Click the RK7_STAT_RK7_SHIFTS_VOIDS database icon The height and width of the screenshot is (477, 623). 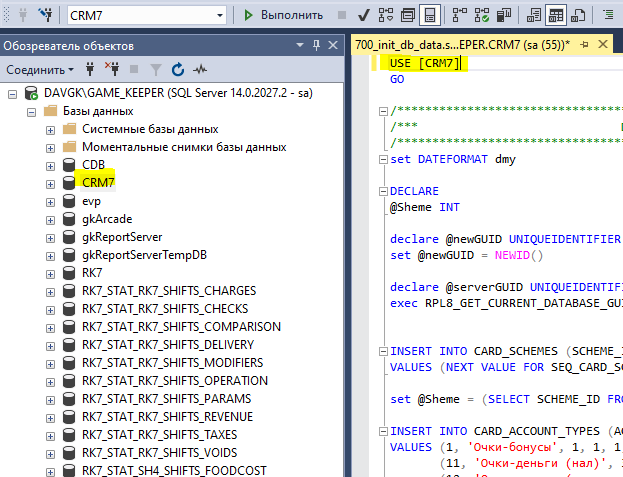[69, 453]
